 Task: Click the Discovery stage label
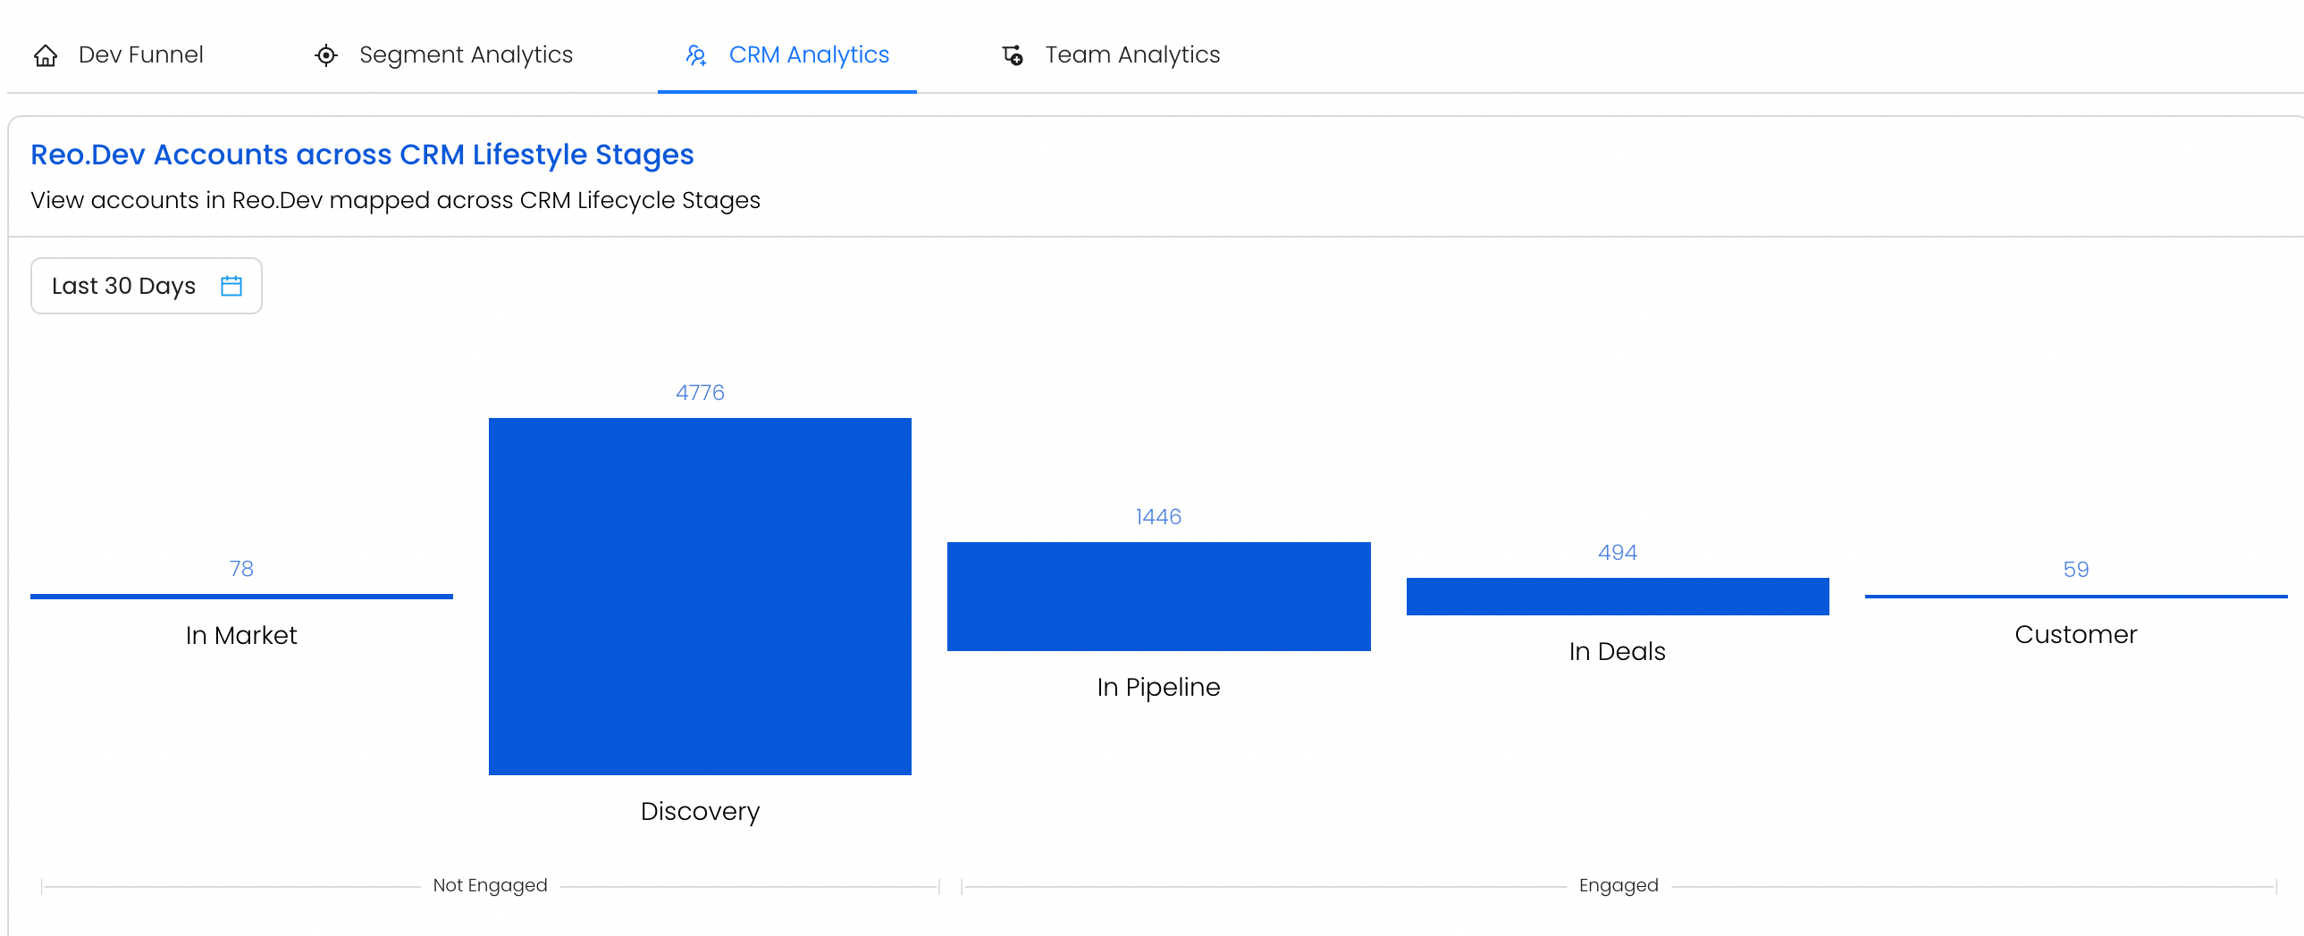700,811
